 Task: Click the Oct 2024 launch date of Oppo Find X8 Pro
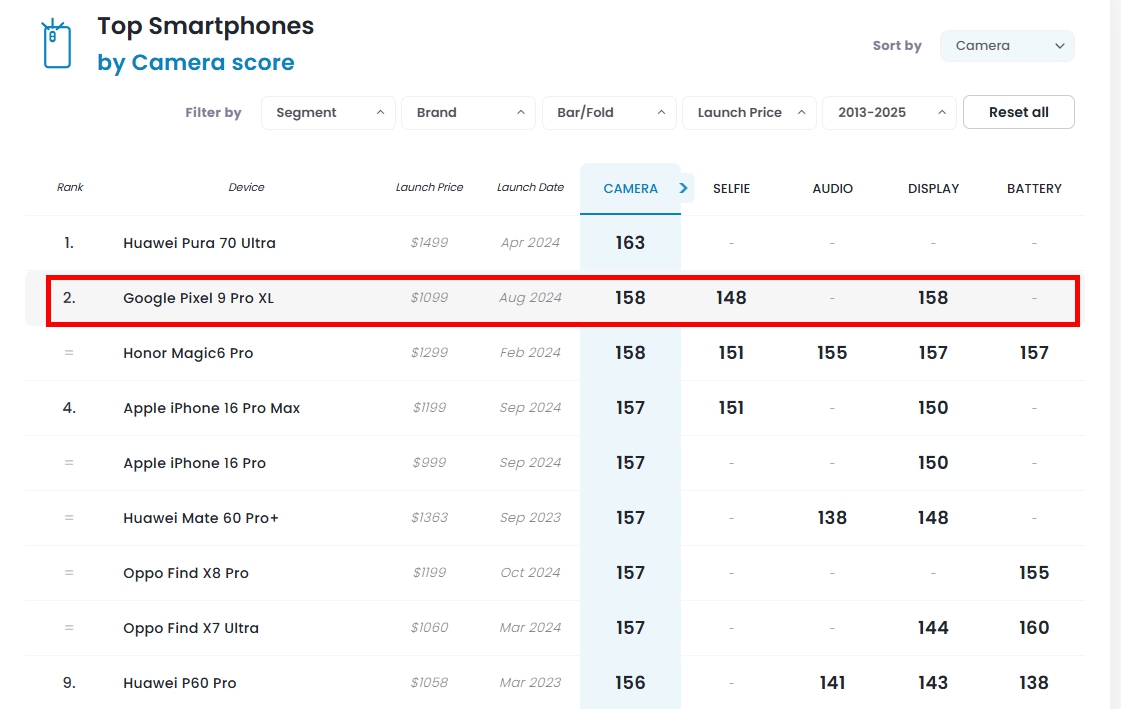pyautogui.click(x=530, y=573)
